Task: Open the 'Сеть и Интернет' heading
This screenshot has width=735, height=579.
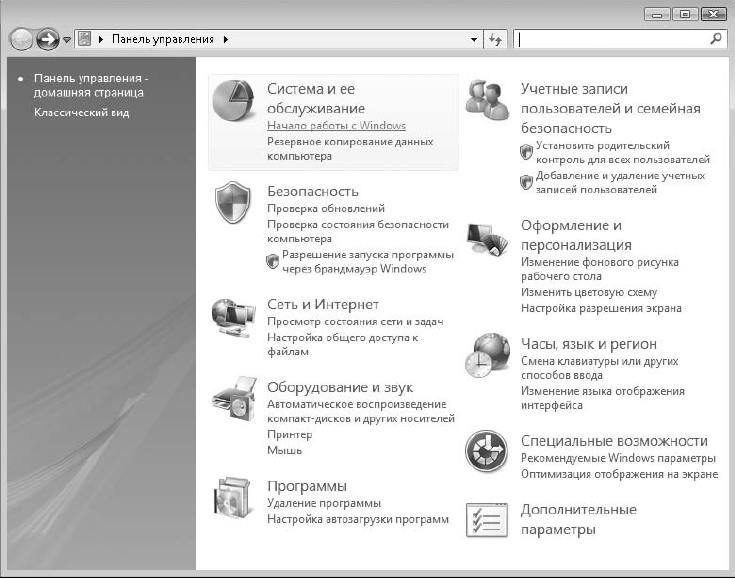Action: pyautogui.click(x=323, y=304)
